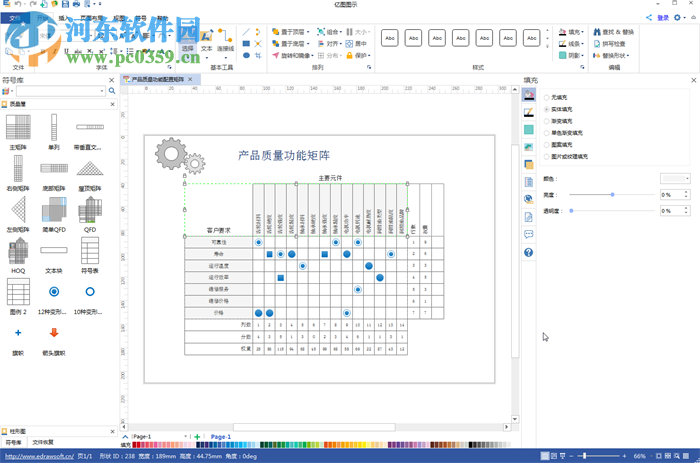Select the HOQ symbol in library
The image size is (700, 463).
click(18, 255)
